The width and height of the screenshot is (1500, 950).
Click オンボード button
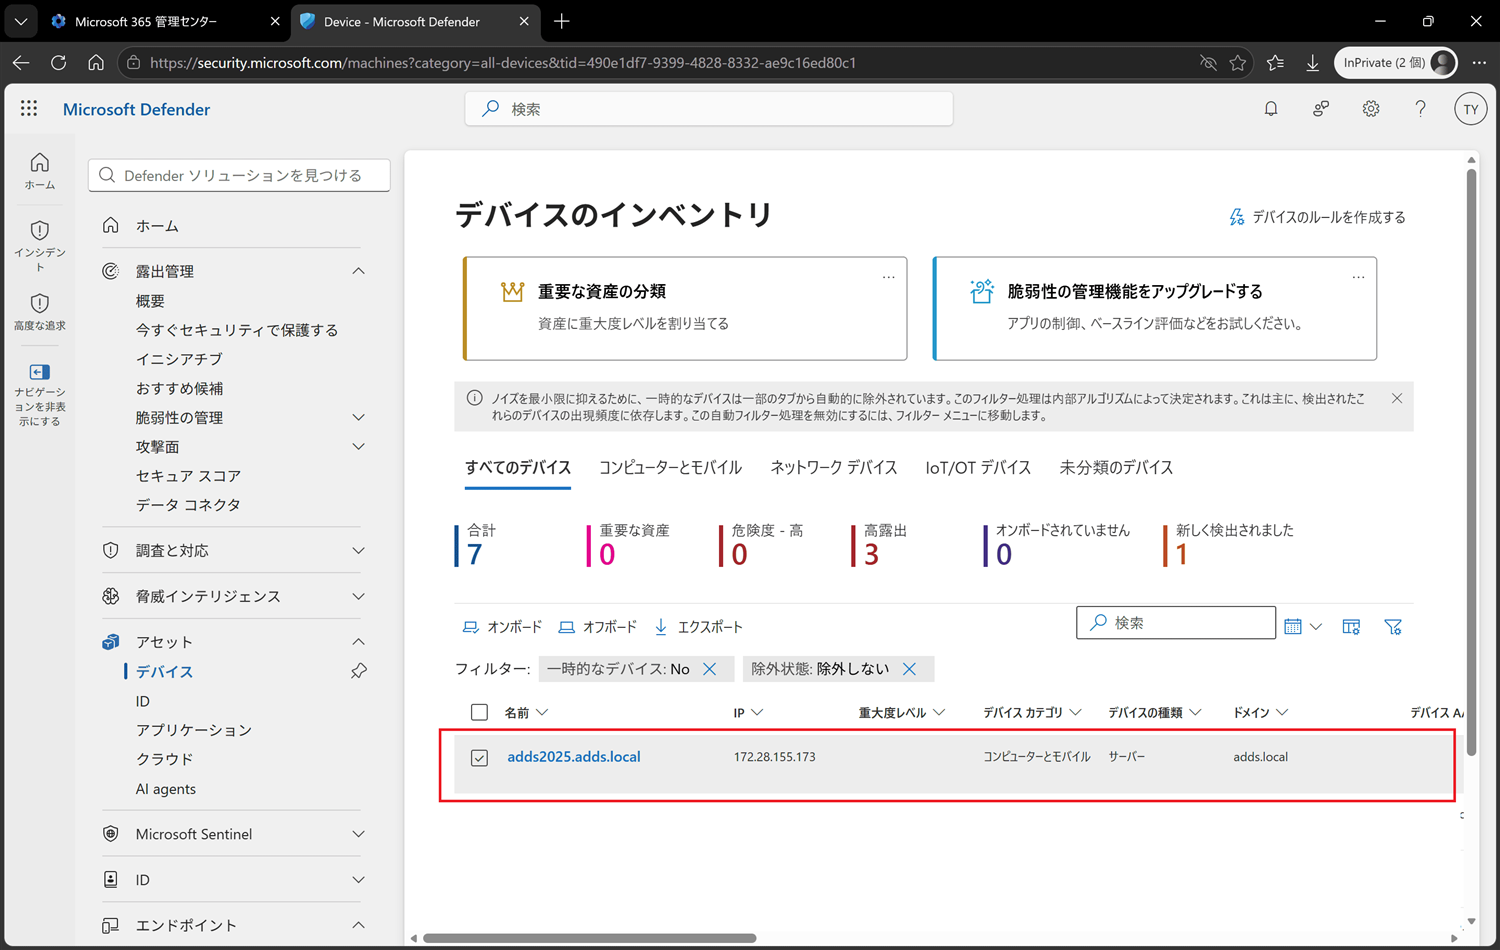tap(502, 627)
